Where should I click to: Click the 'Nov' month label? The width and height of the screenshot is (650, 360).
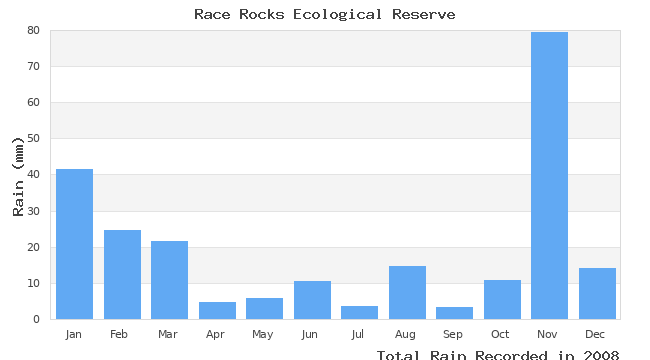pos(547,334)
